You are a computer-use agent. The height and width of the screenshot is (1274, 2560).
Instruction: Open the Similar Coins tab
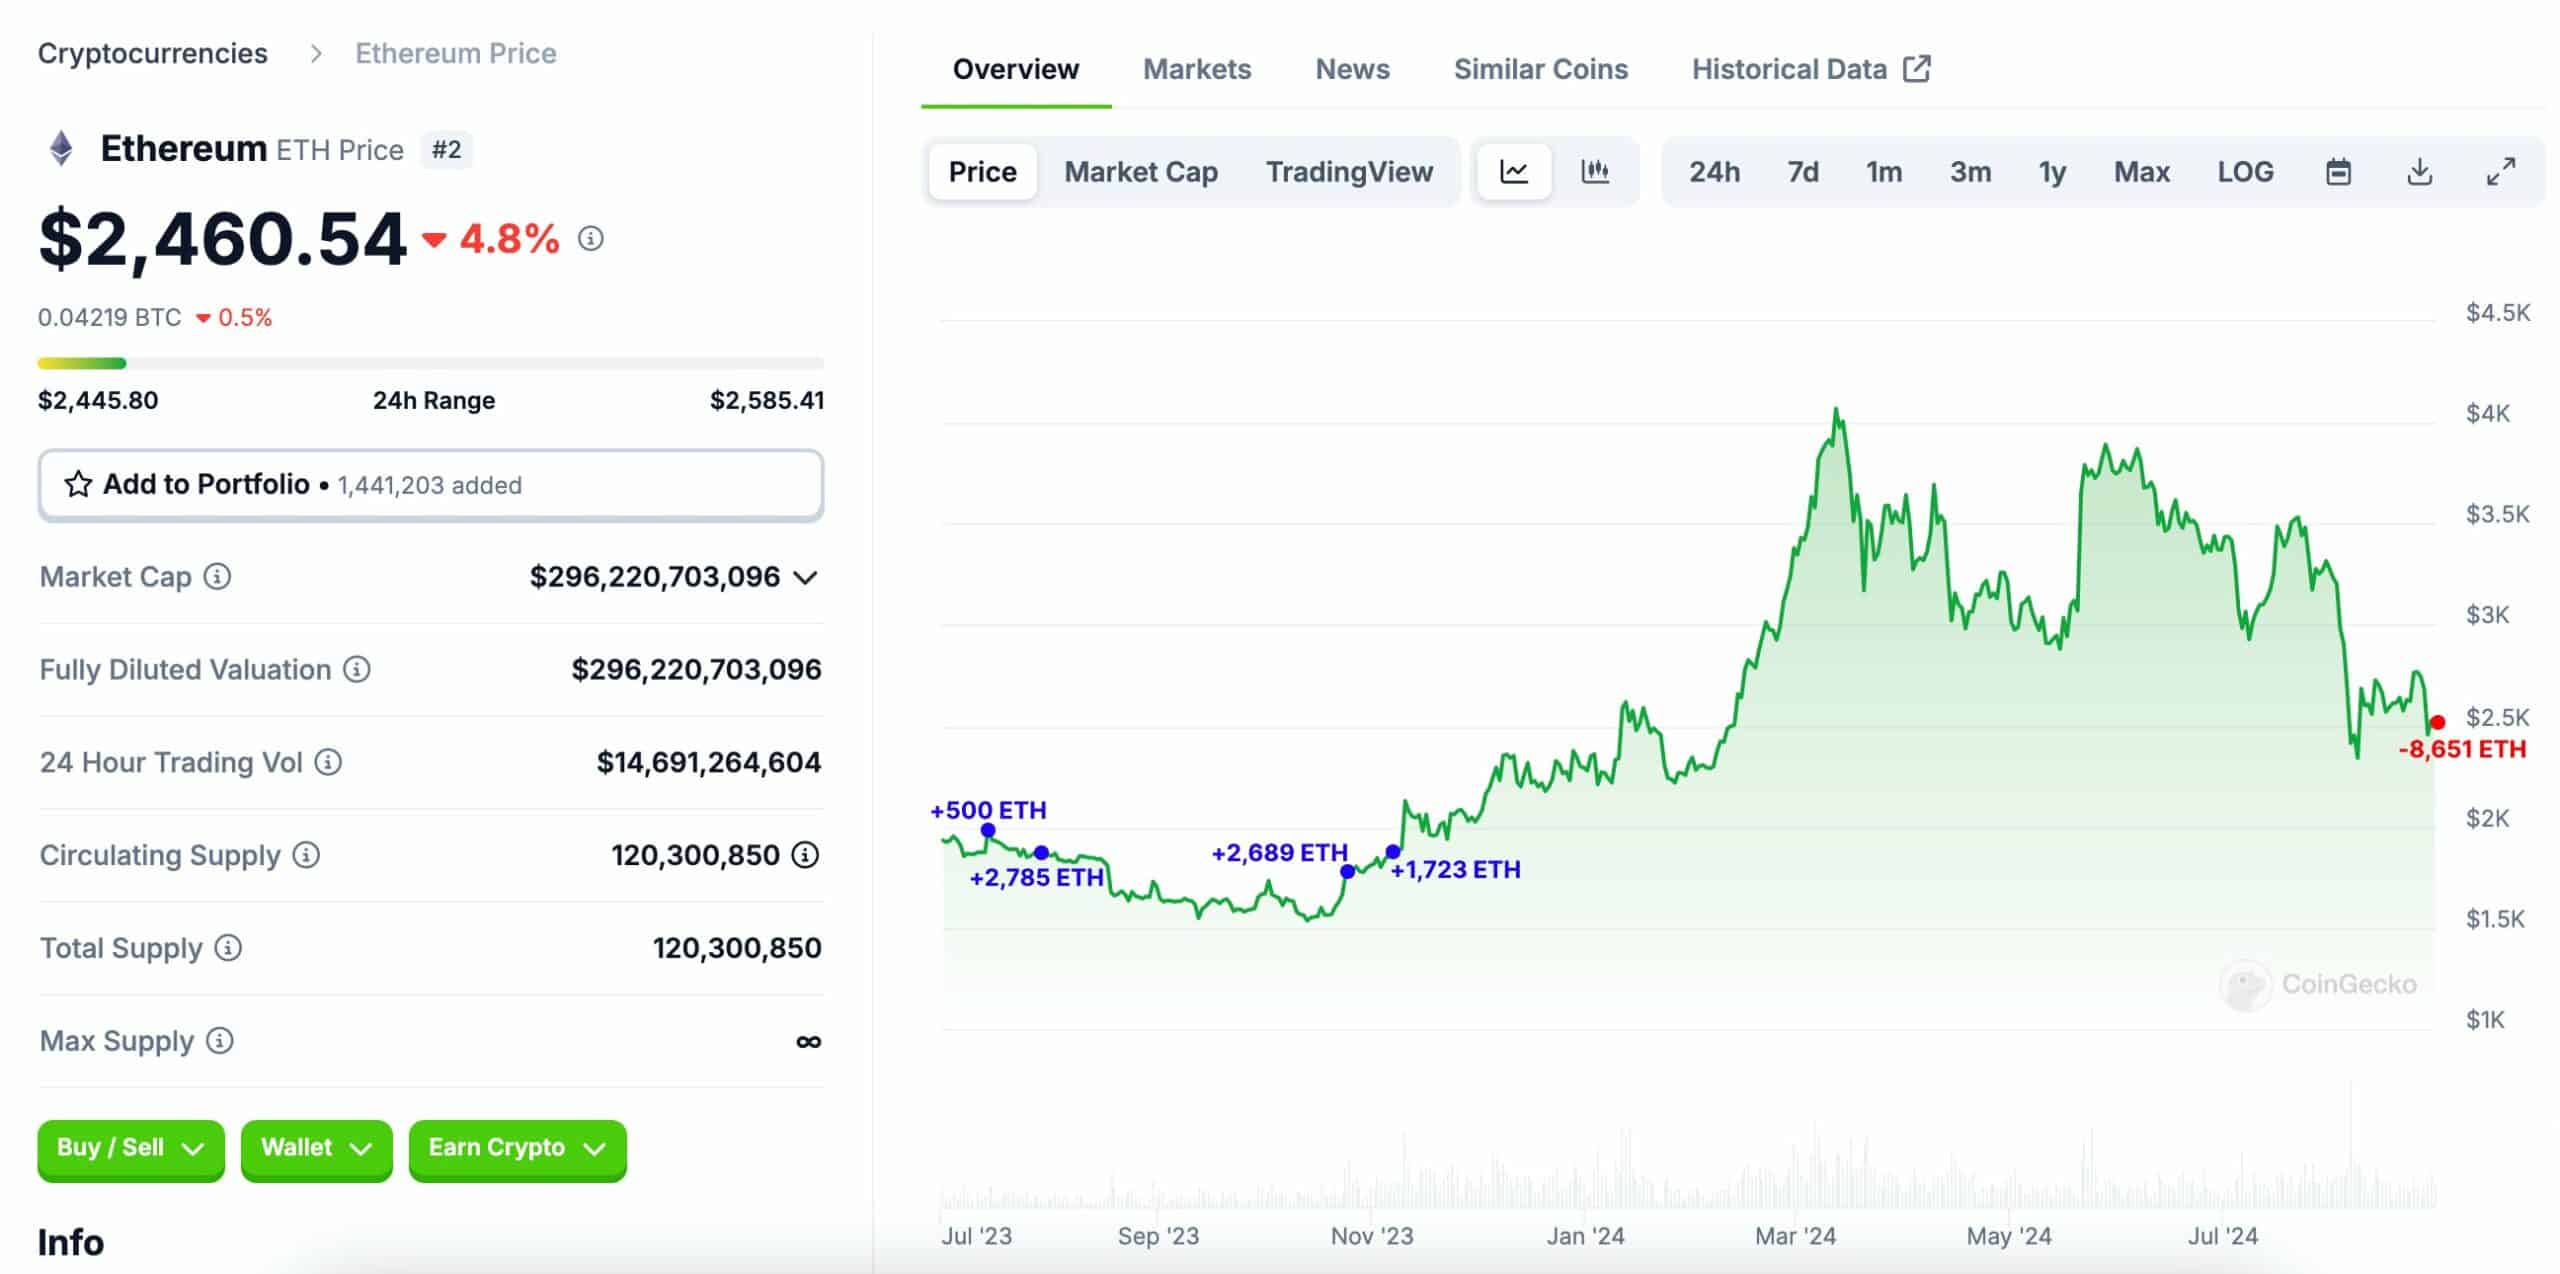click(x=1541, y=69)
